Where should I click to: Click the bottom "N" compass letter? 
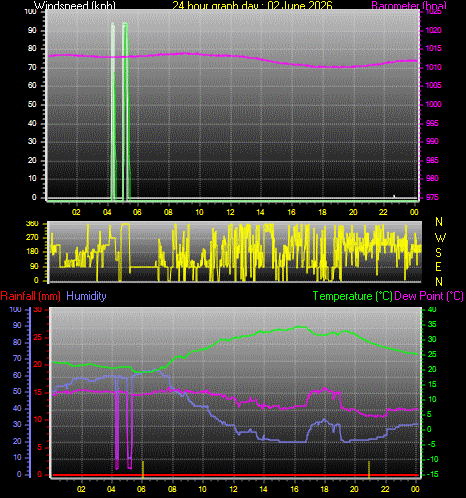pos(439,282)
